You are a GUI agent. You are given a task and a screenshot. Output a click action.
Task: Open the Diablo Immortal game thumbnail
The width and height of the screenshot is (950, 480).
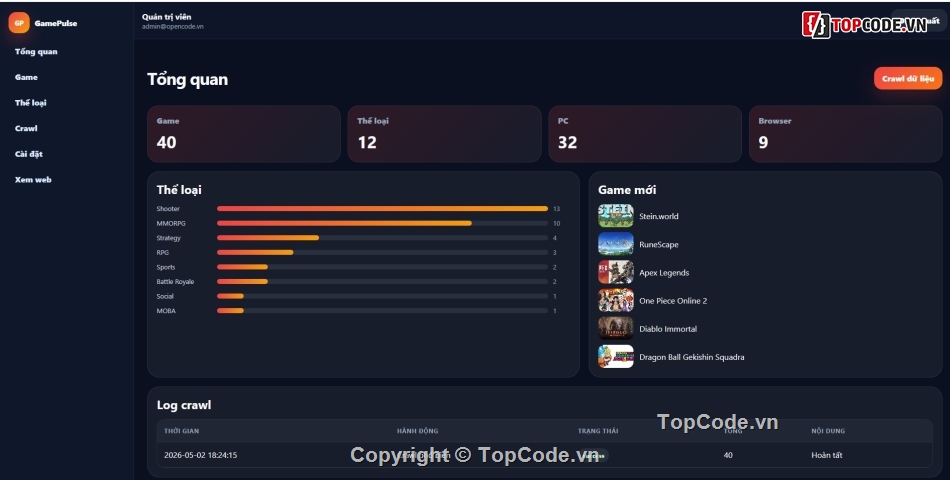616,328
